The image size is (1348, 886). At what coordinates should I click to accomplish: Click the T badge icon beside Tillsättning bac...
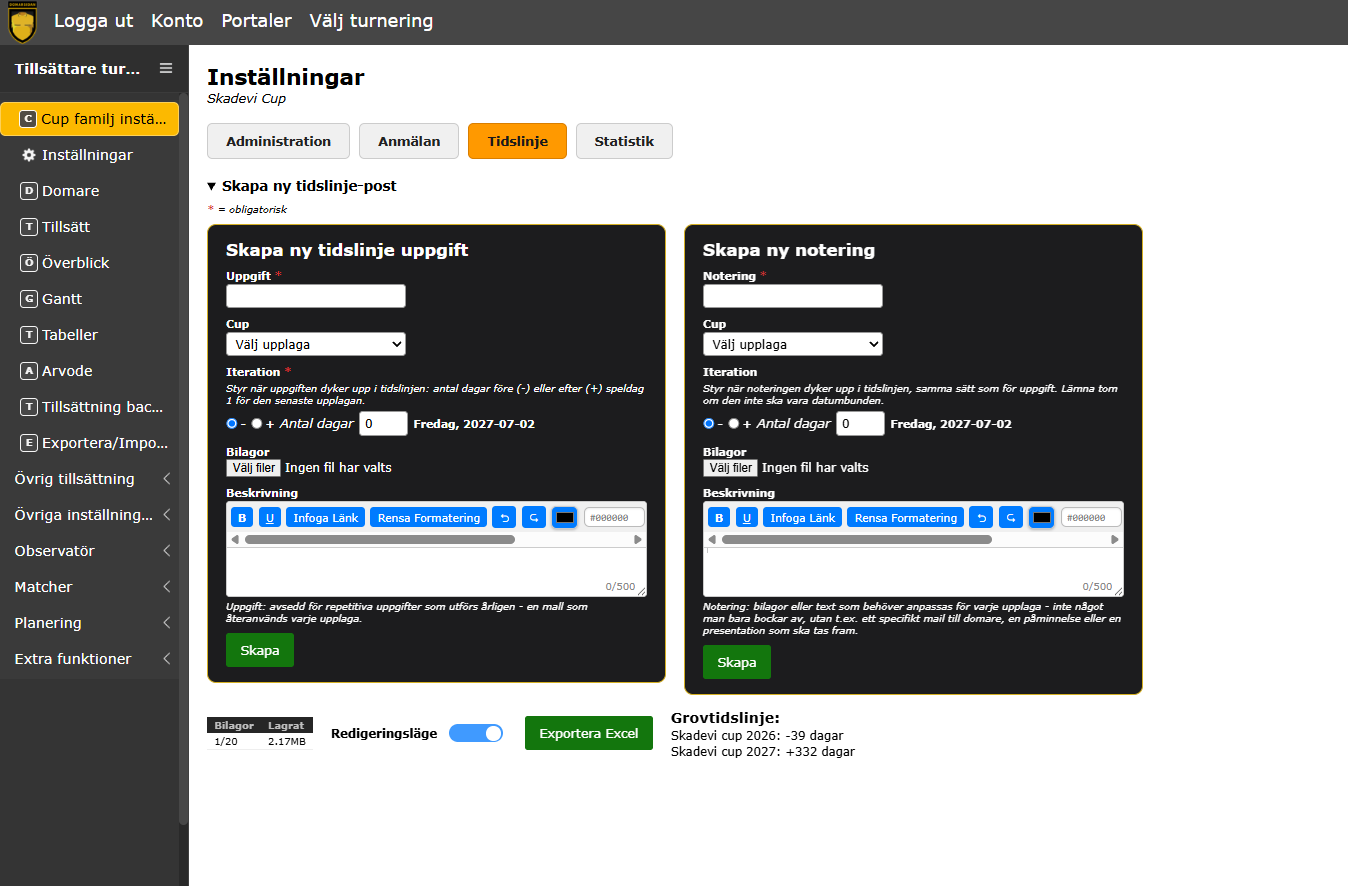point(29,407)
